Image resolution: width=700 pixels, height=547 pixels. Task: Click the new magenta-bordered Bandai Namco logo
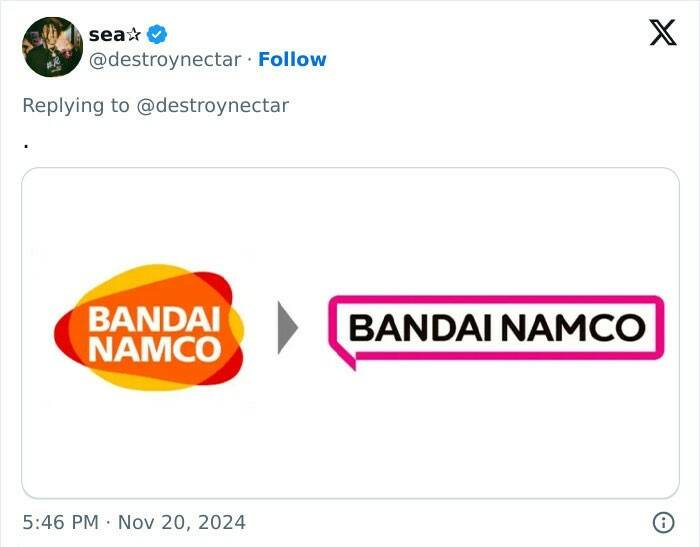[x=496, y=327]
